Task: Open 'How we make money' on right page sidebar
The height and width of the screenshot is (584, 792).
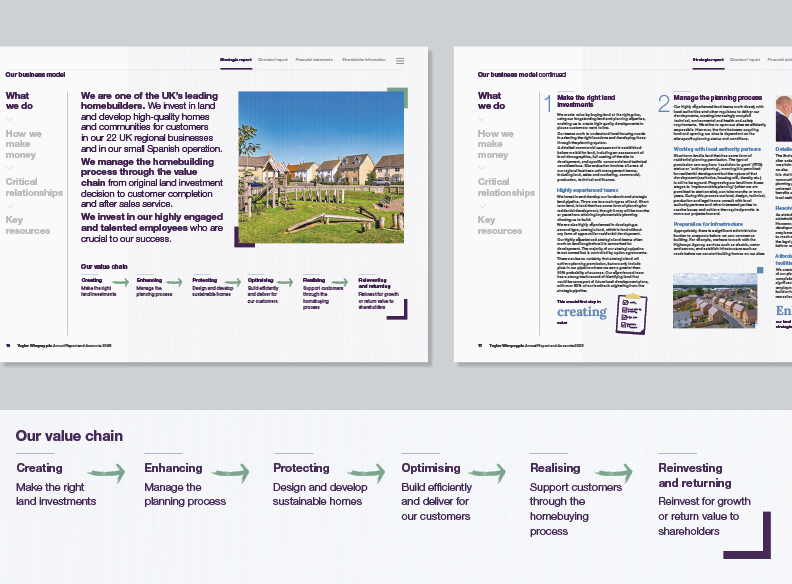Action: (495, 144)
